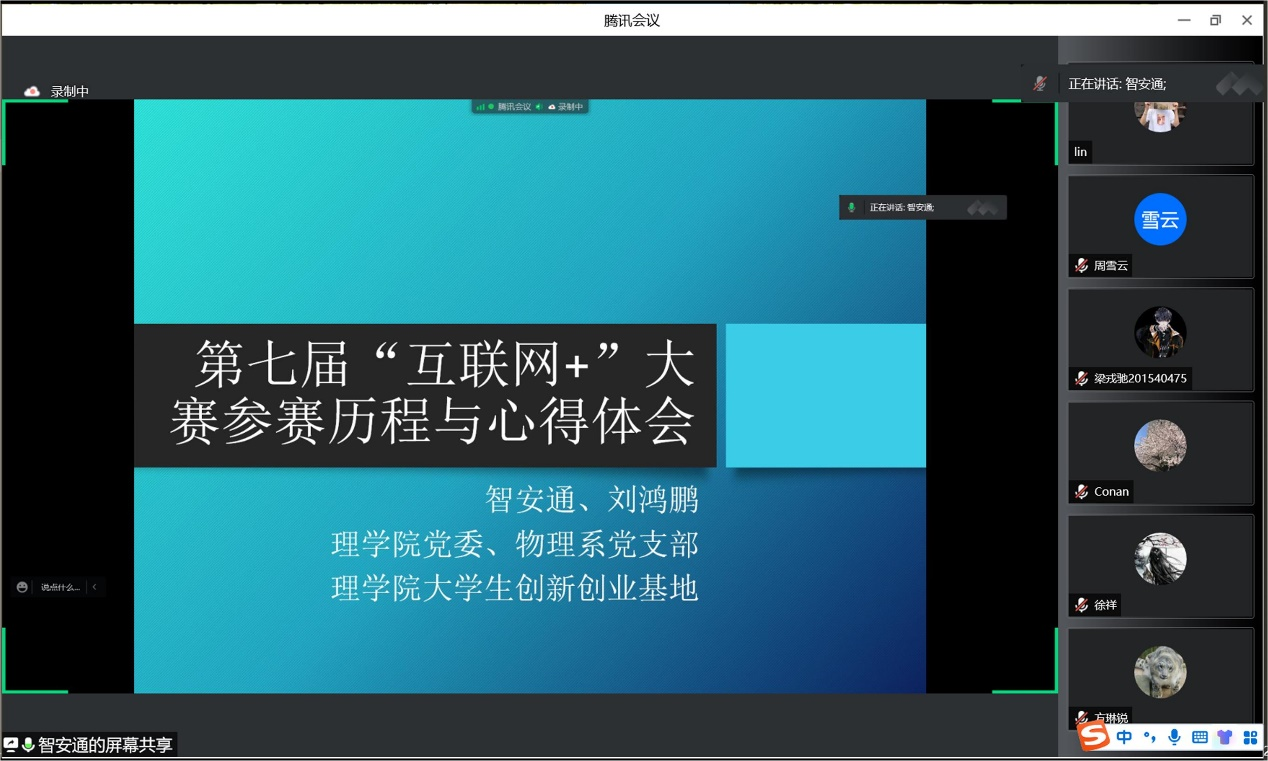Click the muted microphone icon beside 正在讲话

(1040, 84)
